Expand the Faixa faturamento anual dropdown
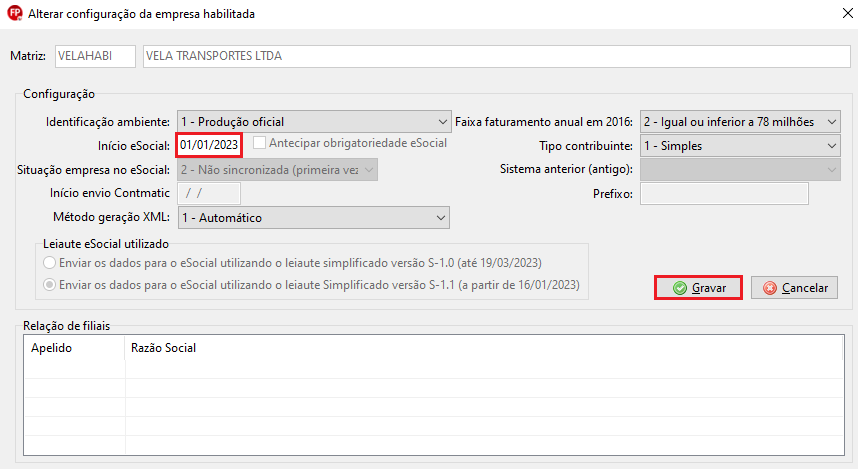Image resolution: width=858 pixels, height=469 pixels. (740, 122)
